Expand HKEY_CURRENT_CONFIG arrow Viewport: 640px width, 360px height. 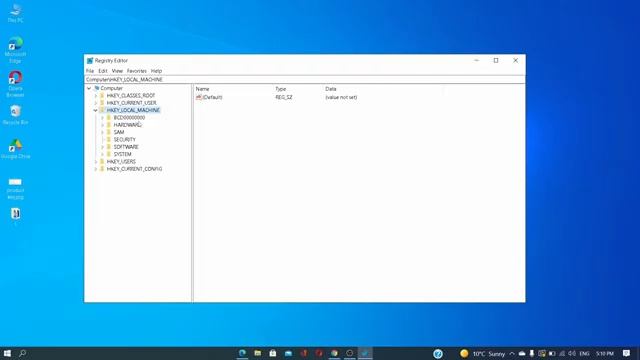[96, 169]
